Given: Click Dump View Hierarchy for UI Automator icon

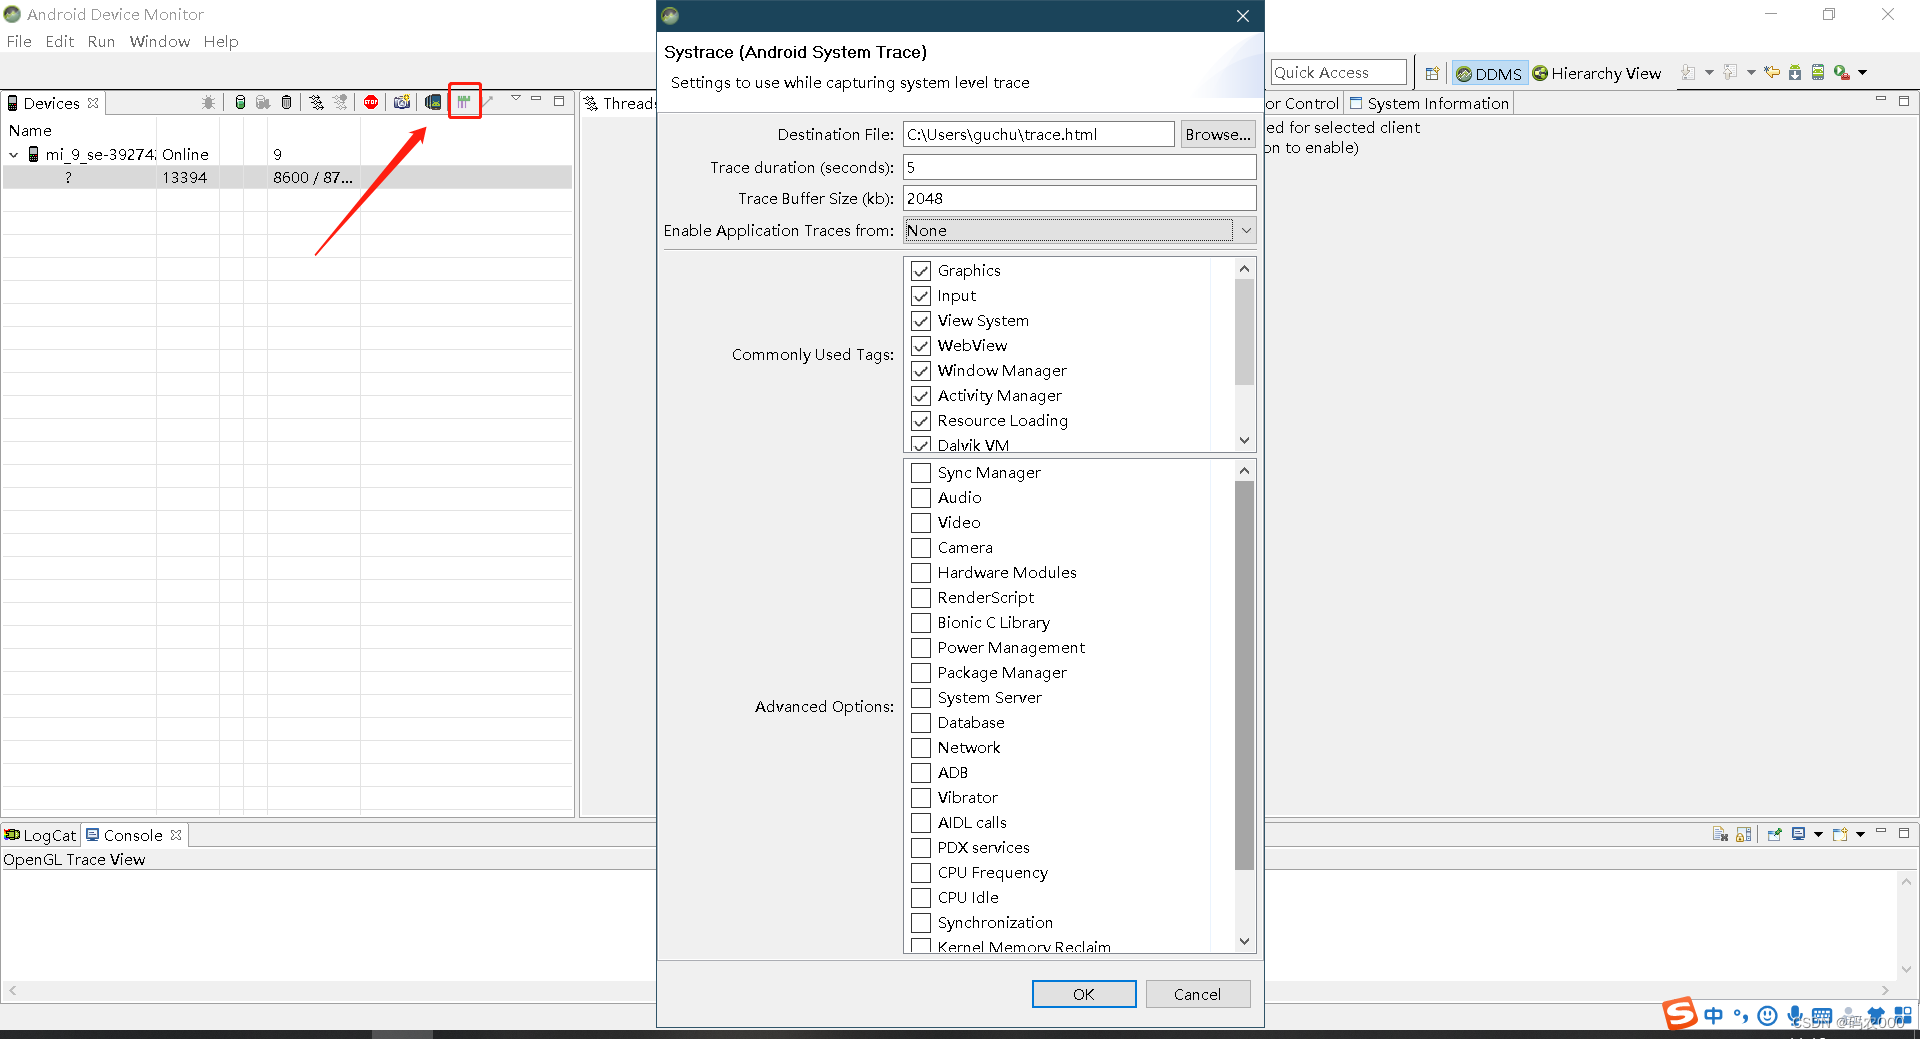Looking at the screenshot, I should click(x=433, y=102).
